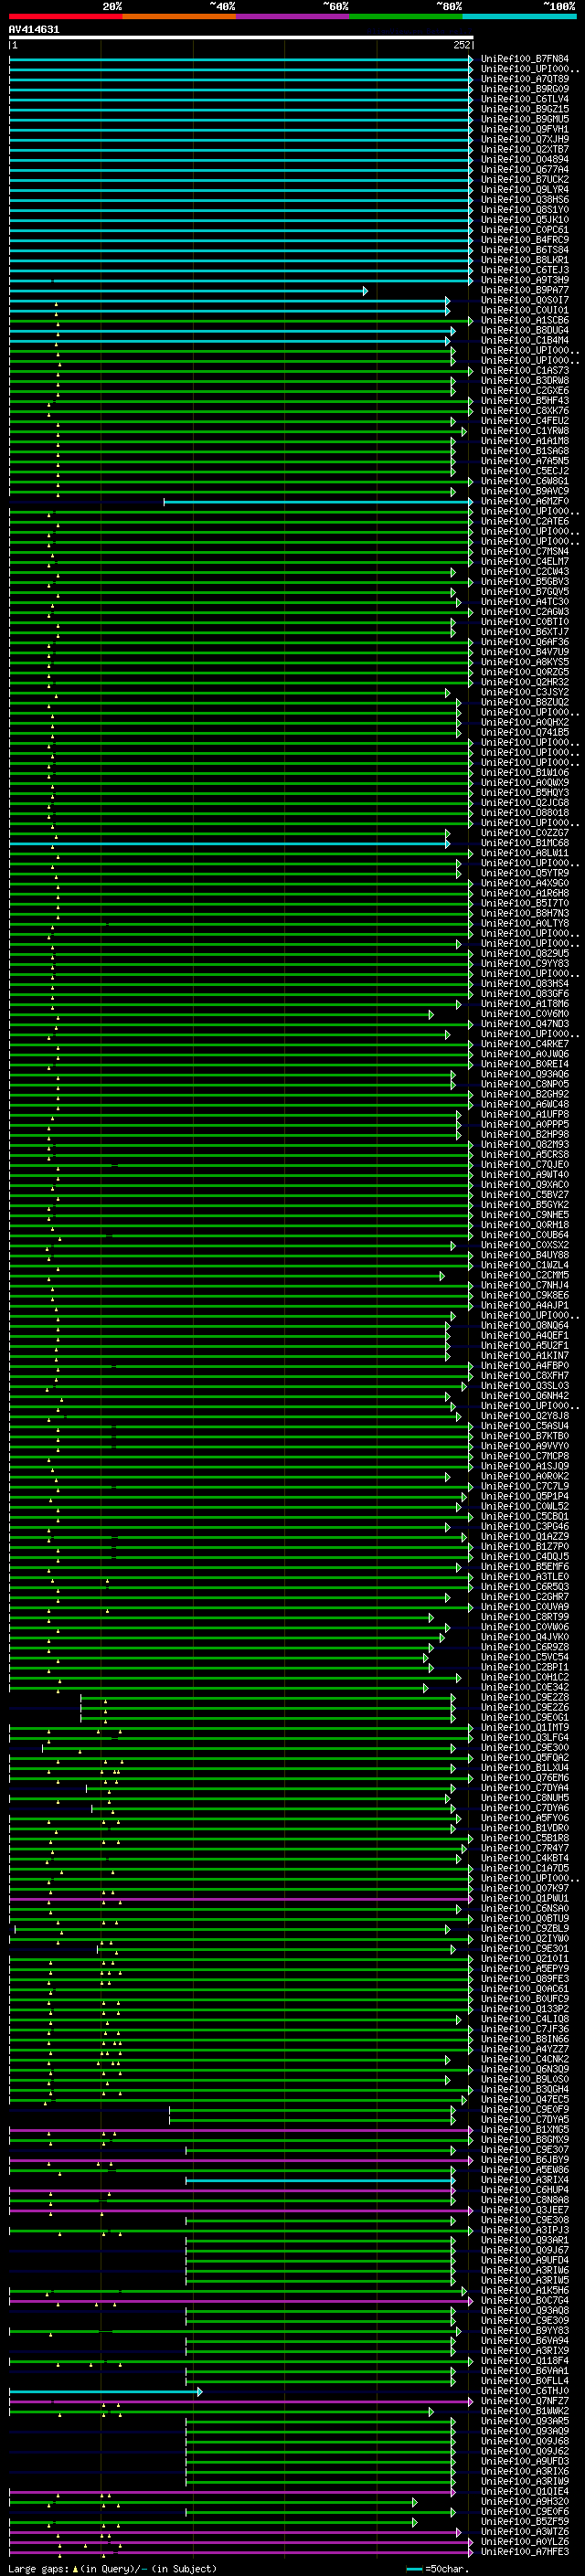Open the UniRef100_Q9FVH1 entry

pos(525,129)
